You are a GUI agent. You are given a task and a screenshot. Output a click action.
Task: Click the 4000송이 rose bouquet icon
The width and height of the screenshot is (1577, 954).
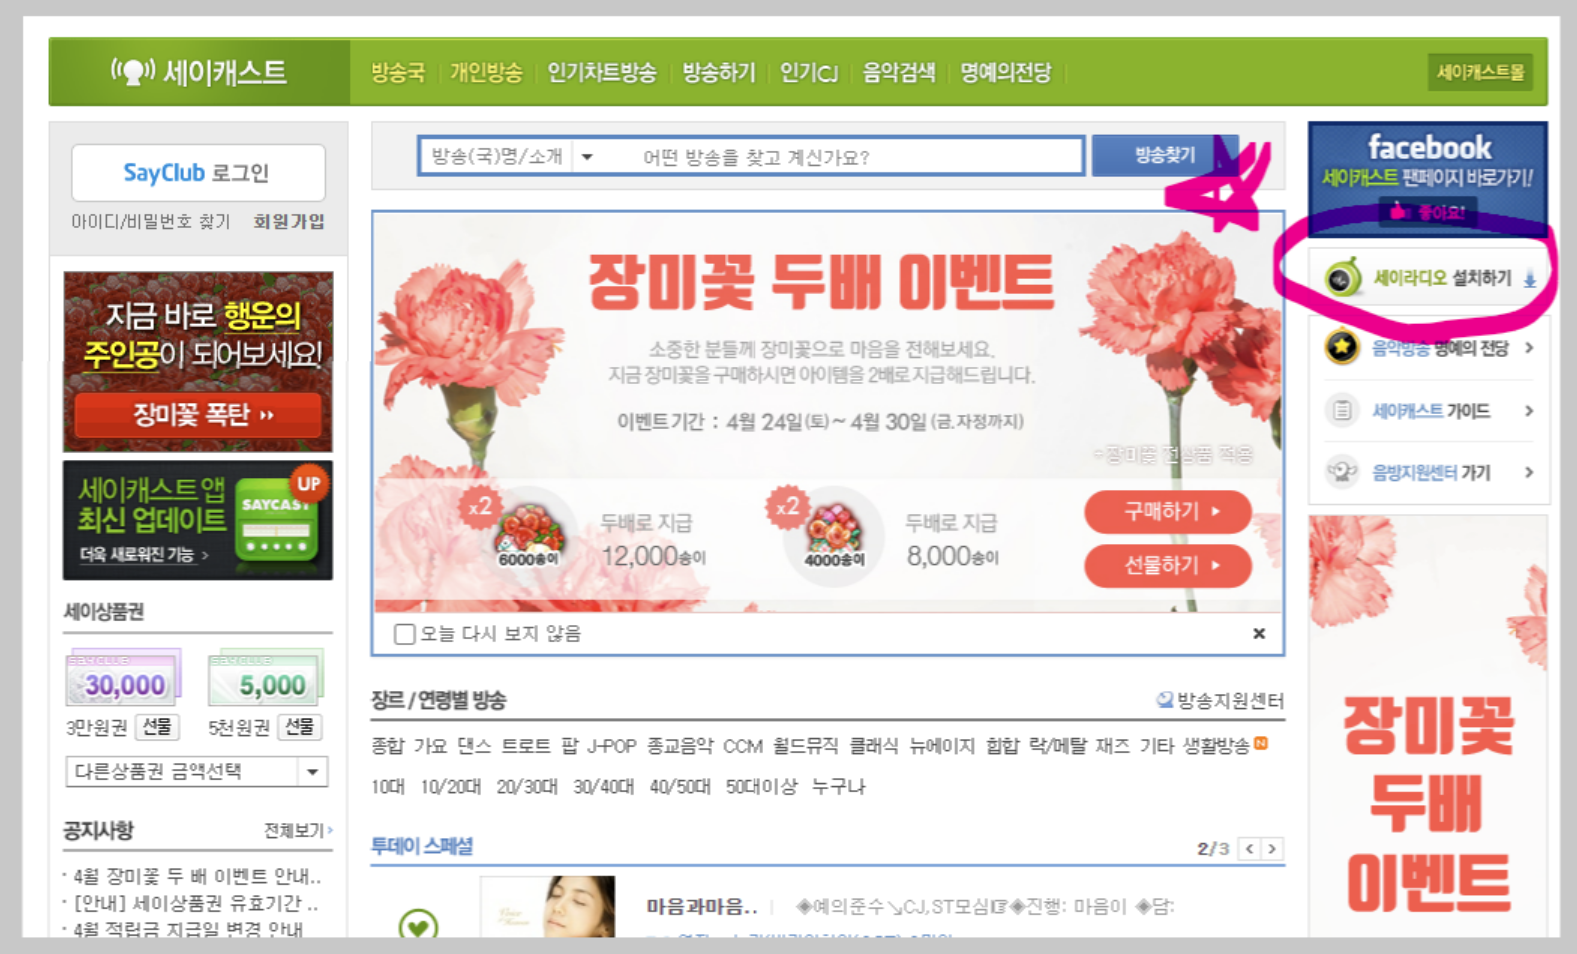834,534
